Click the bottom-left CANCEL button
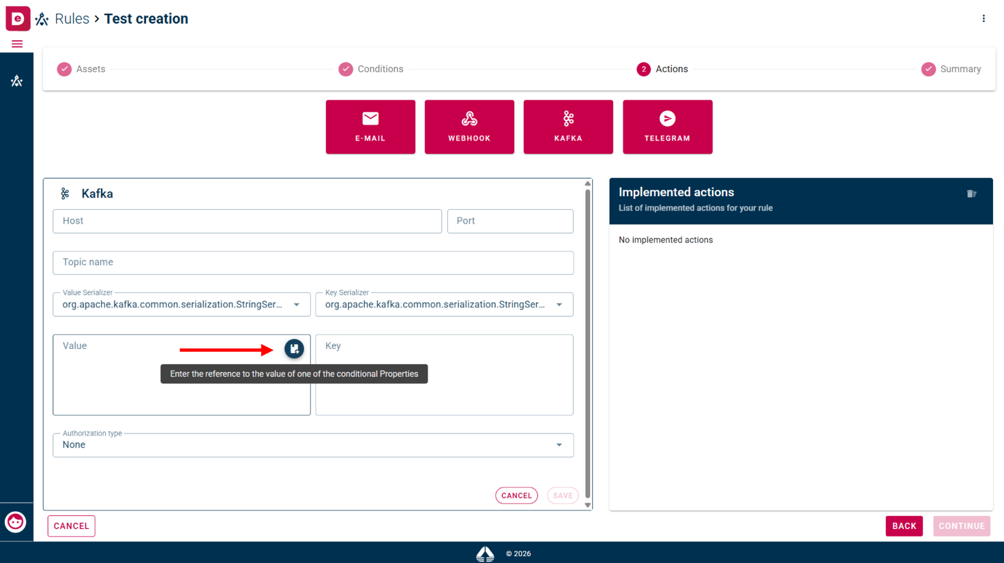Screen dimensions: 1004x563 71,526
